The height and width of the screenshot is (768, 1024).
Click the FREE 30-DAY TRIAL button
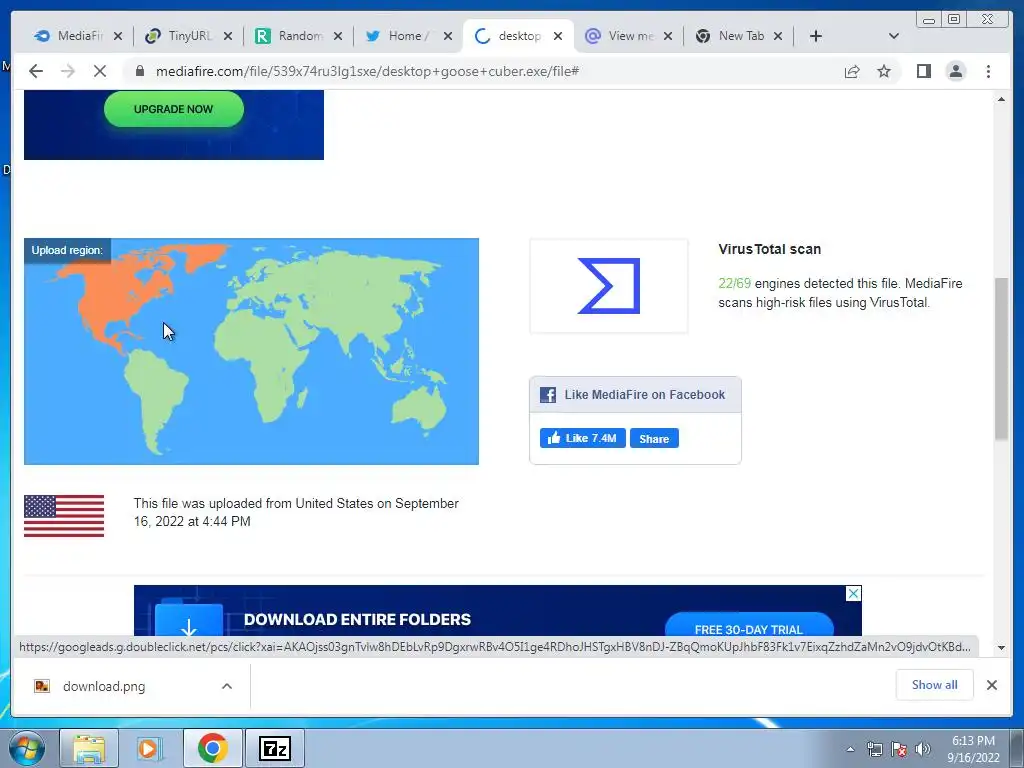coord(749,624)
